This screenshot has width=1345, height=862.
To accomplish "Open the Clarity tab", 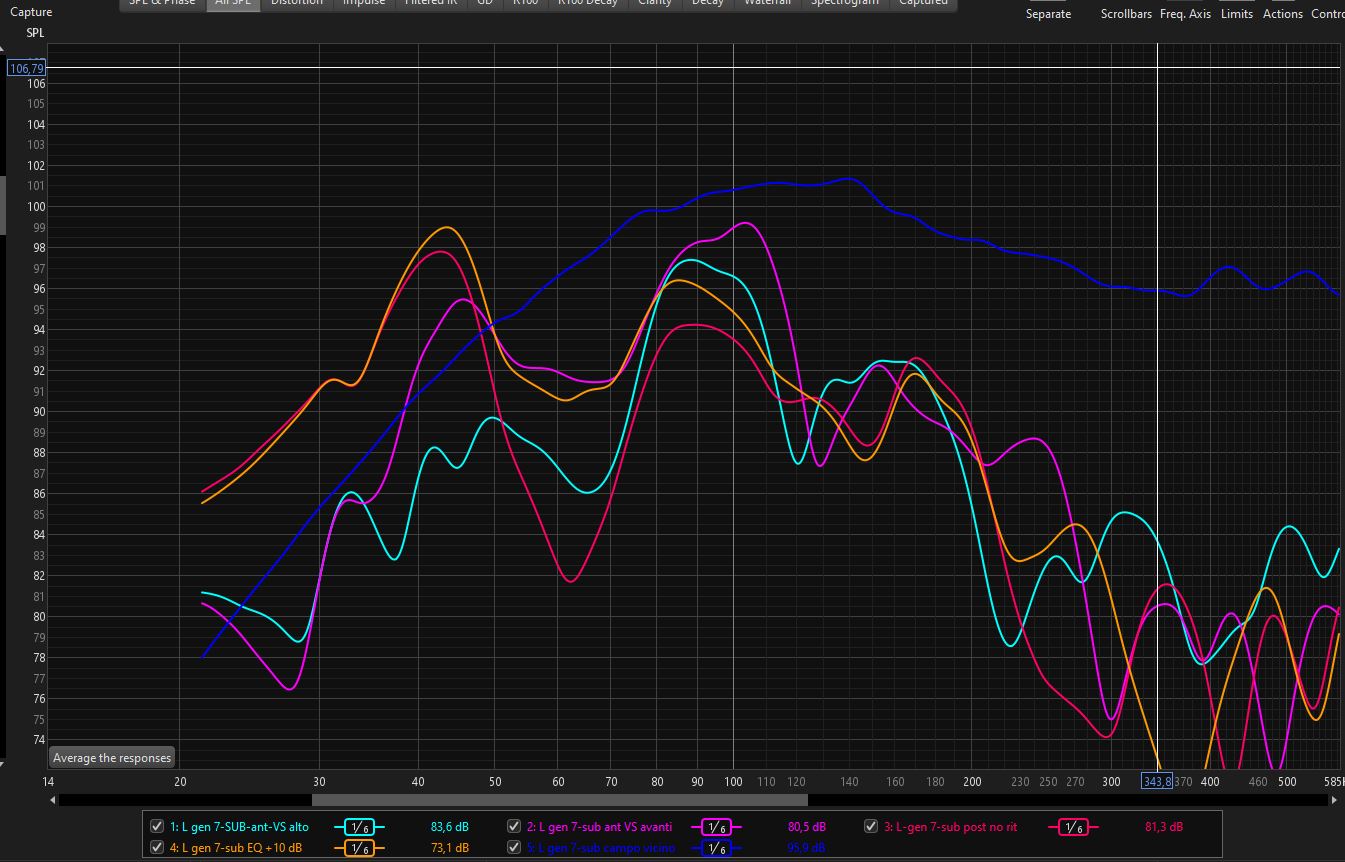I will point(655,4).
